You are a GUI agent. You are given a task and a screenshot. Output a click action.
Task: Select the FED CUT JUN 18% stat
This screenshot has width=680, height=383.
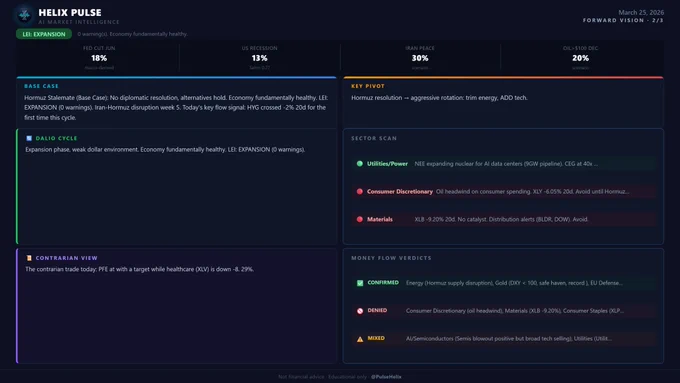99,58
